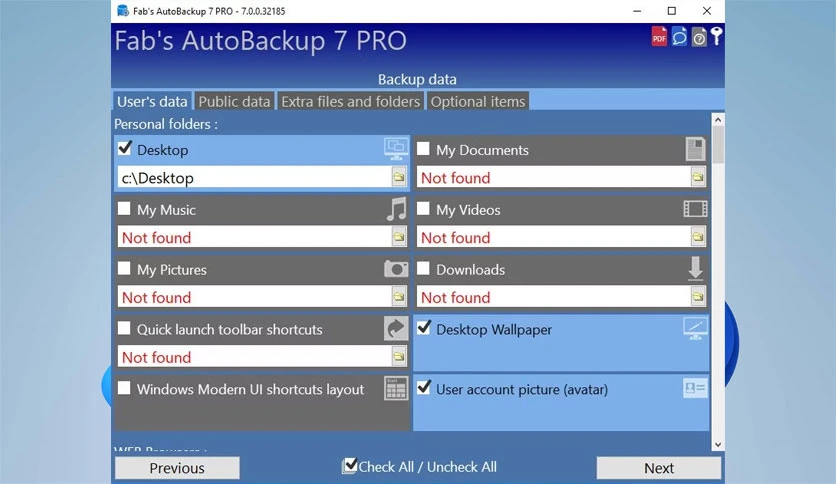The image size is (836, 484).
Task: Browse folder for My Pictures path
Action: pyautogui.click(x=399, y=296)
